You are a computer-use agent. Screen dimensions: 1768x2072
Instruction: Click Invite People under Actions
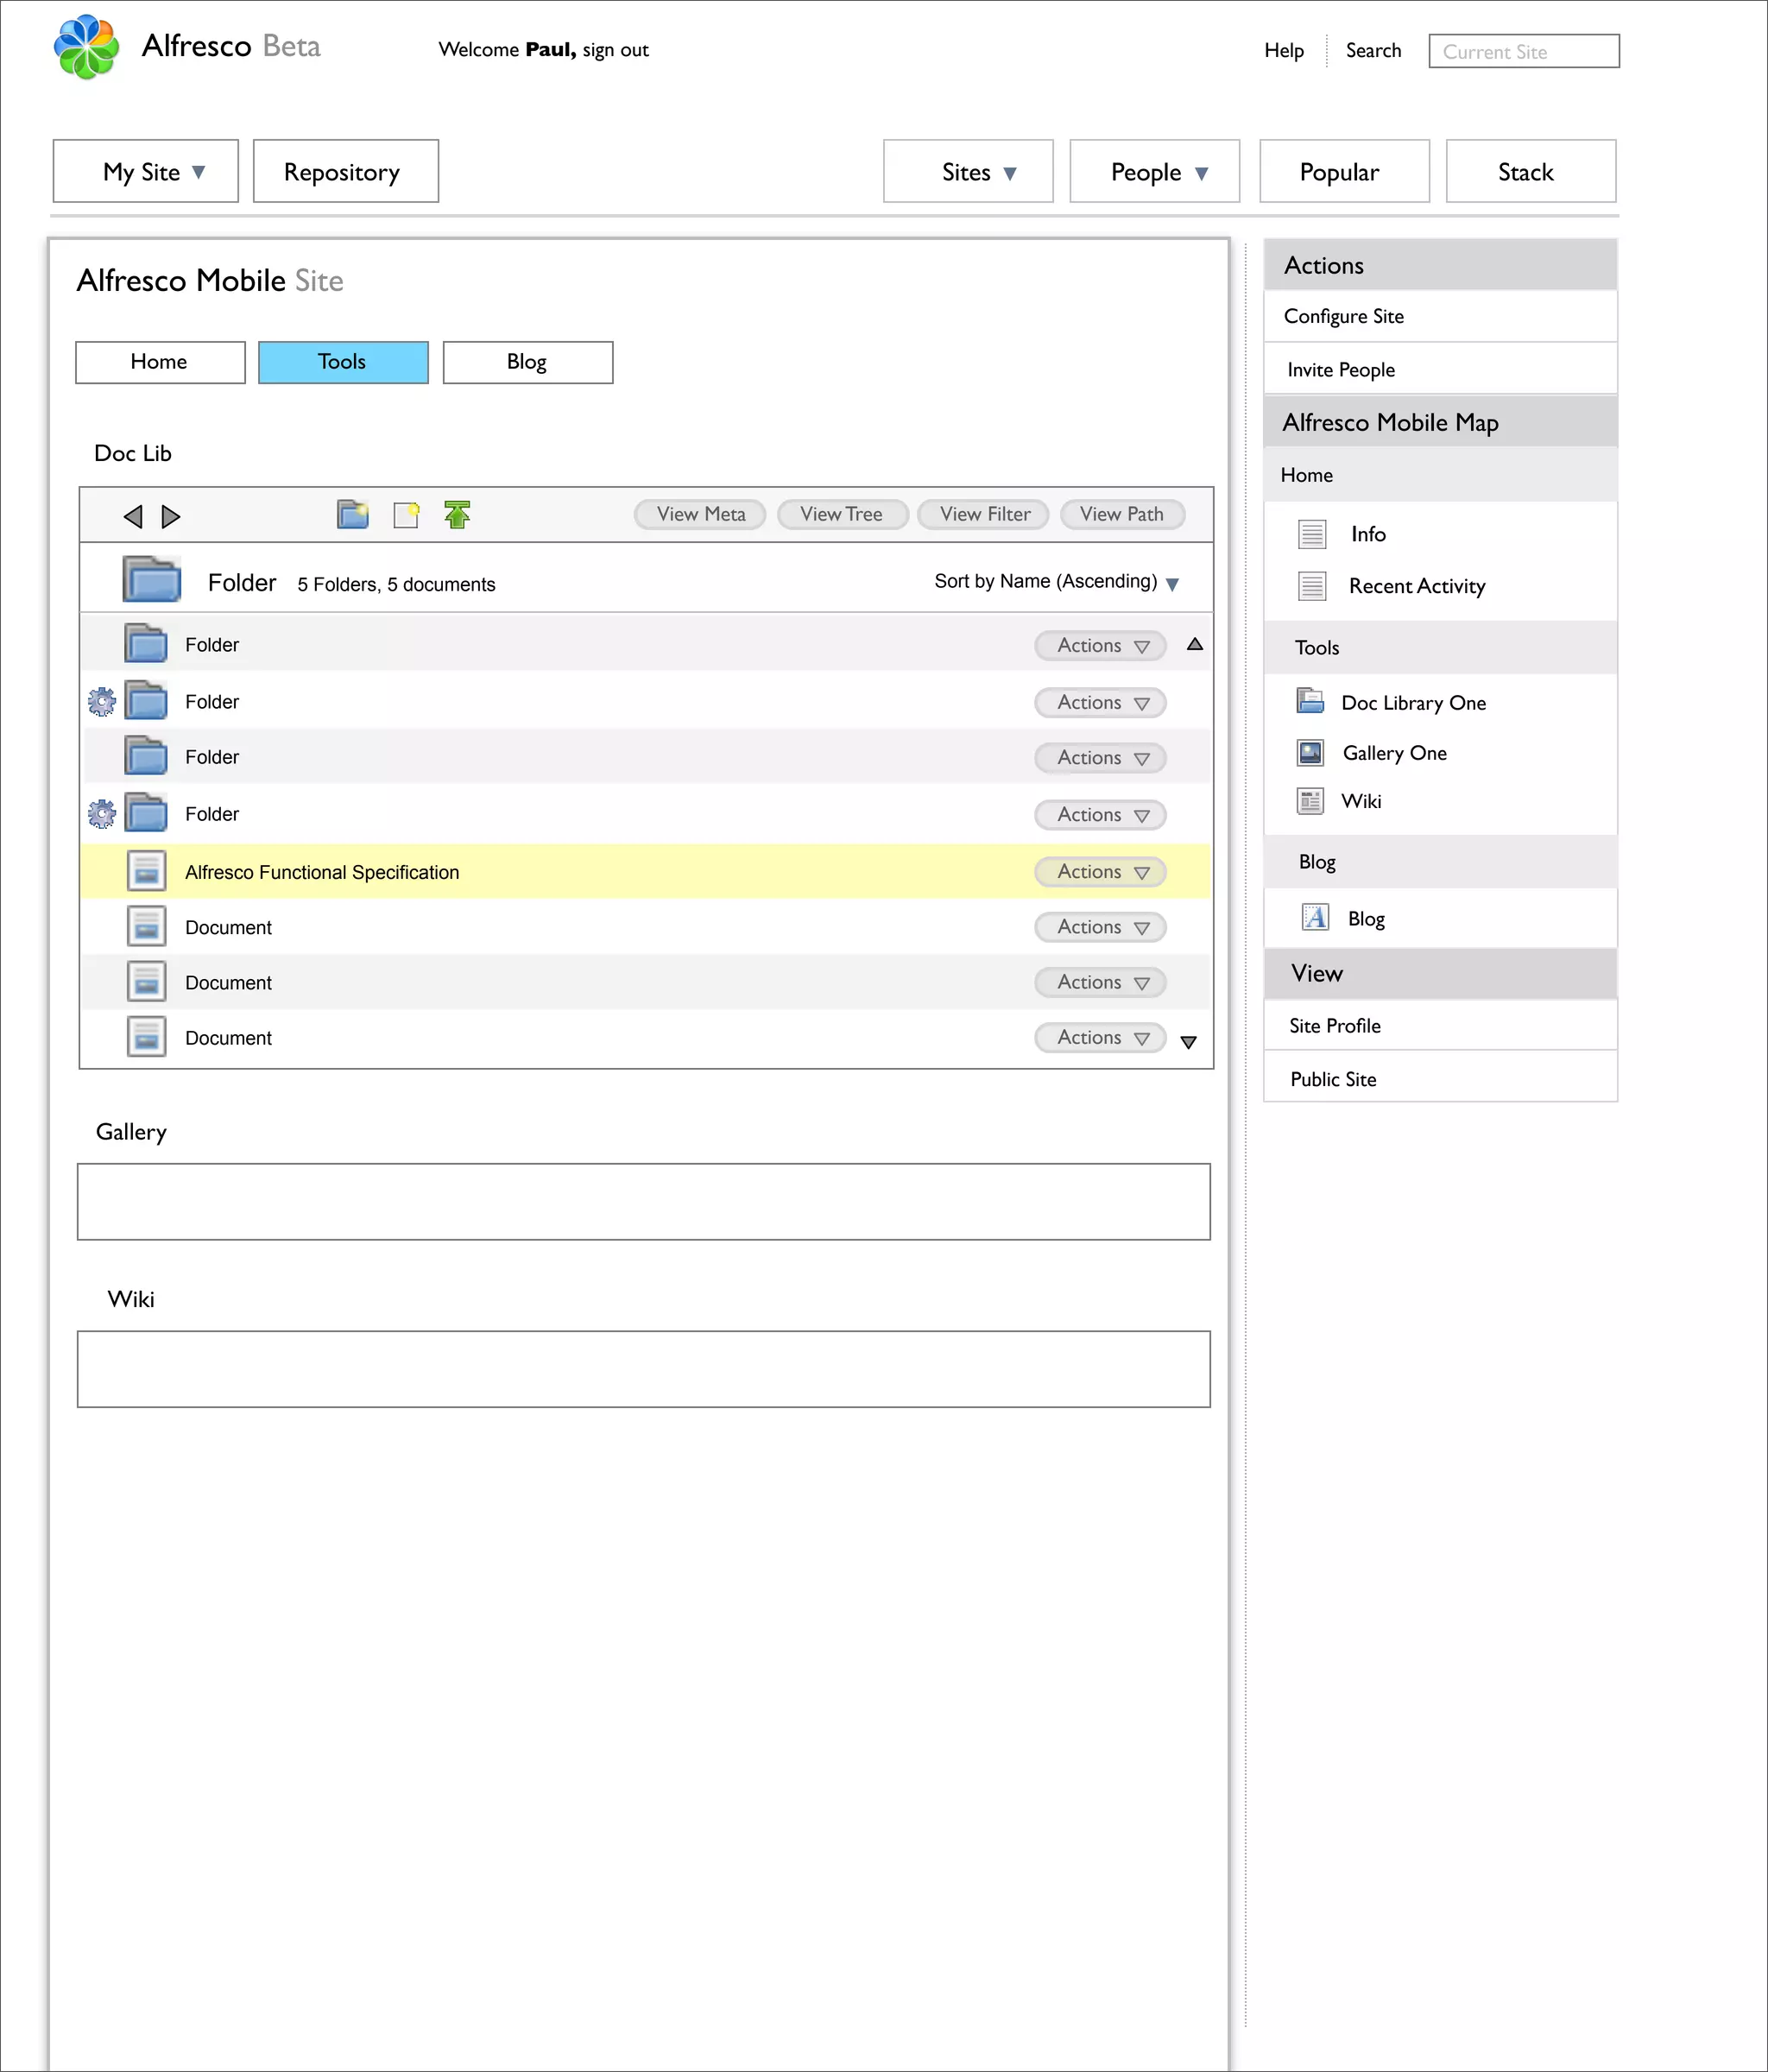click(1440, 369)
